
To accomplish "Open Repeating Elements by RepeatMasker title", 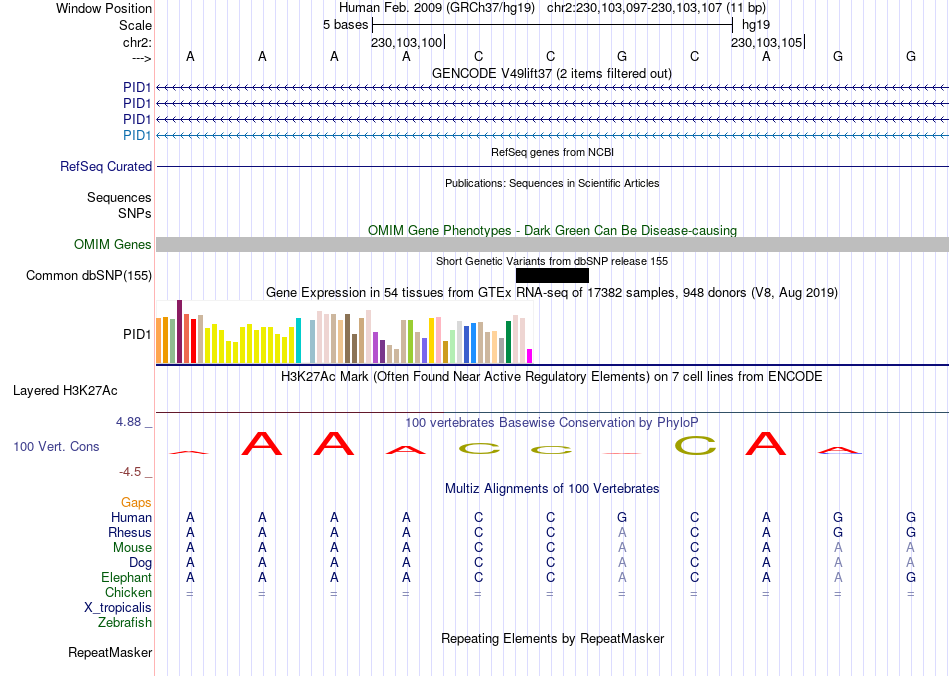I will [x=552, y=638].
